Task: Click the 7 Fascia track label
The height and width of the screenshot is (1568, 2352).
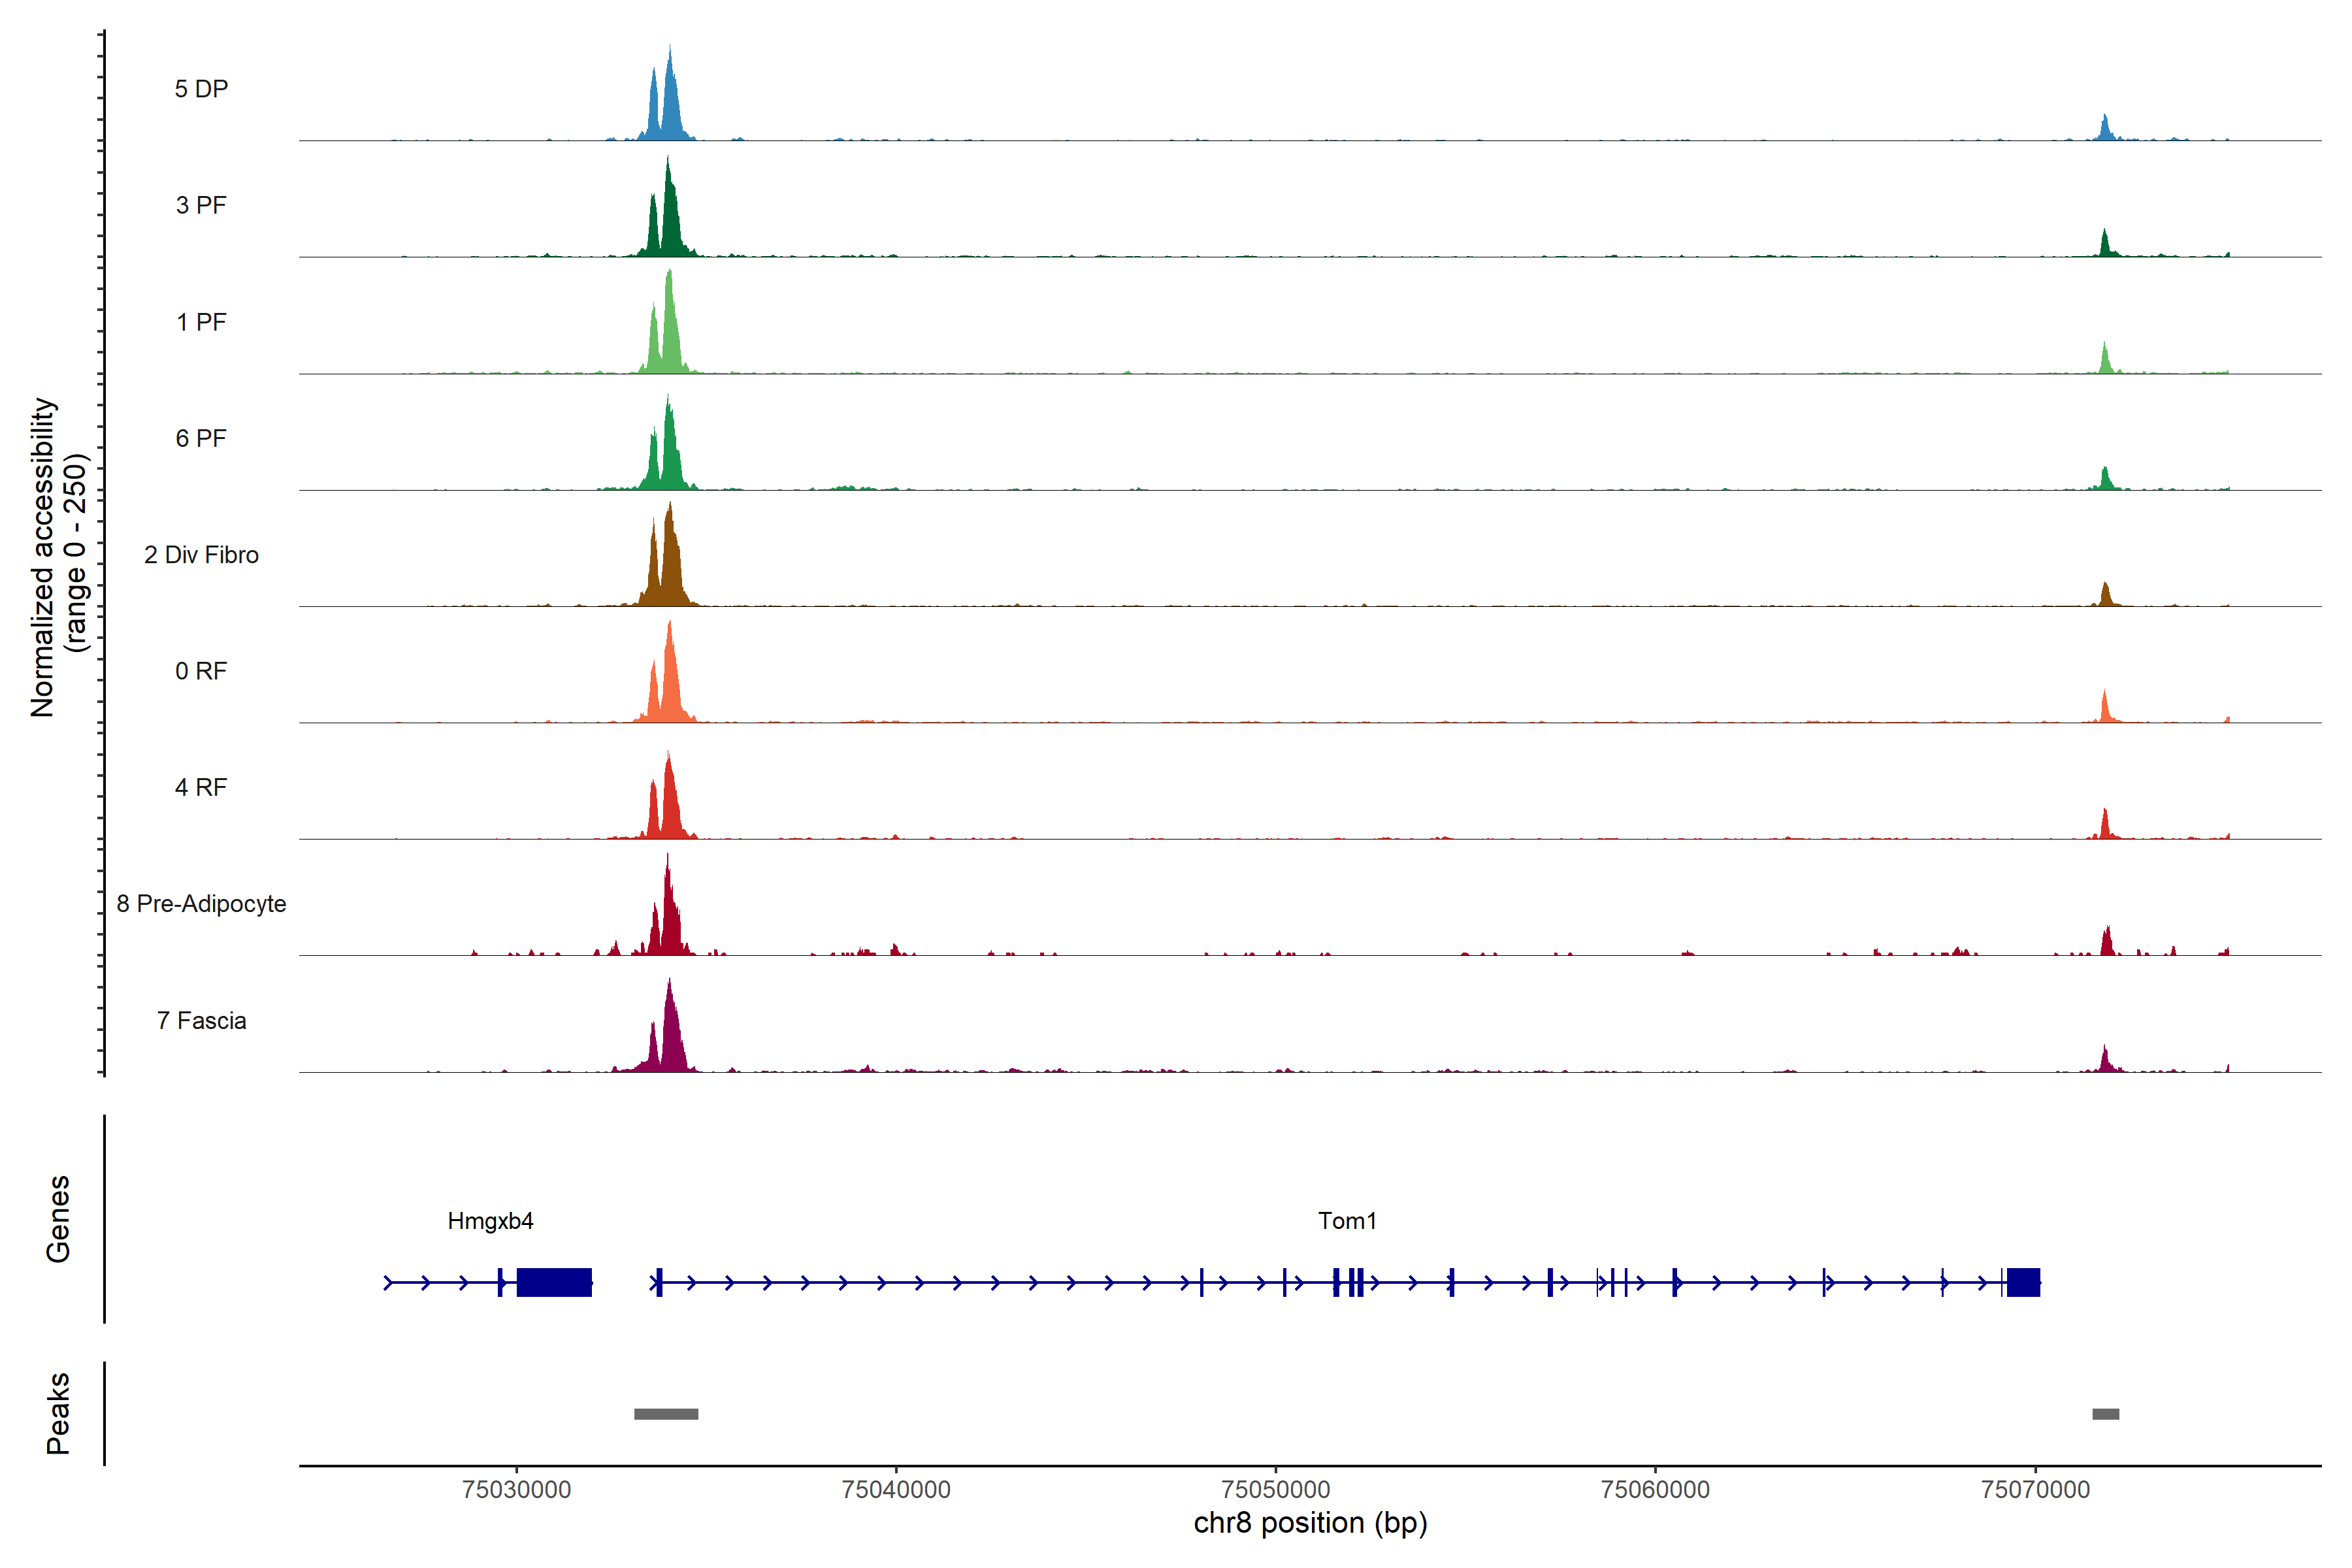Action: 201,1021
